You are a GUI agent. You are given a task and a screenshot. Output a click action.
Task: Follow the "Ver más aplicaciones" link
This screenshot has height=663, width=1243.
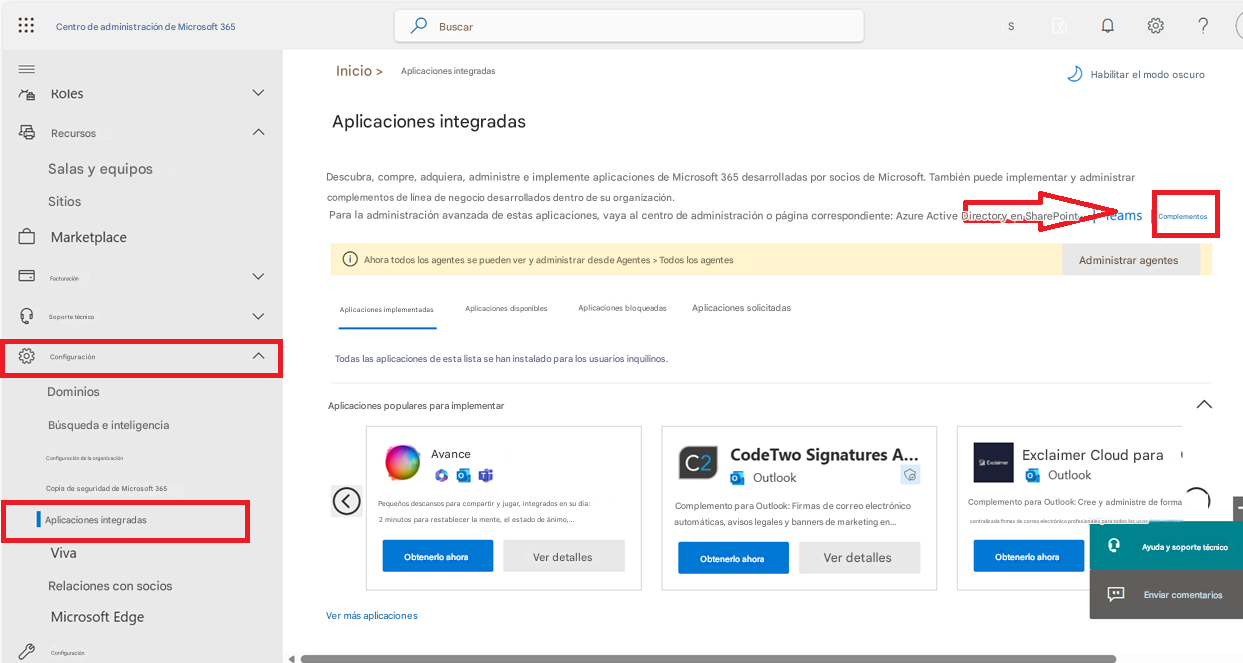point(372,616)
